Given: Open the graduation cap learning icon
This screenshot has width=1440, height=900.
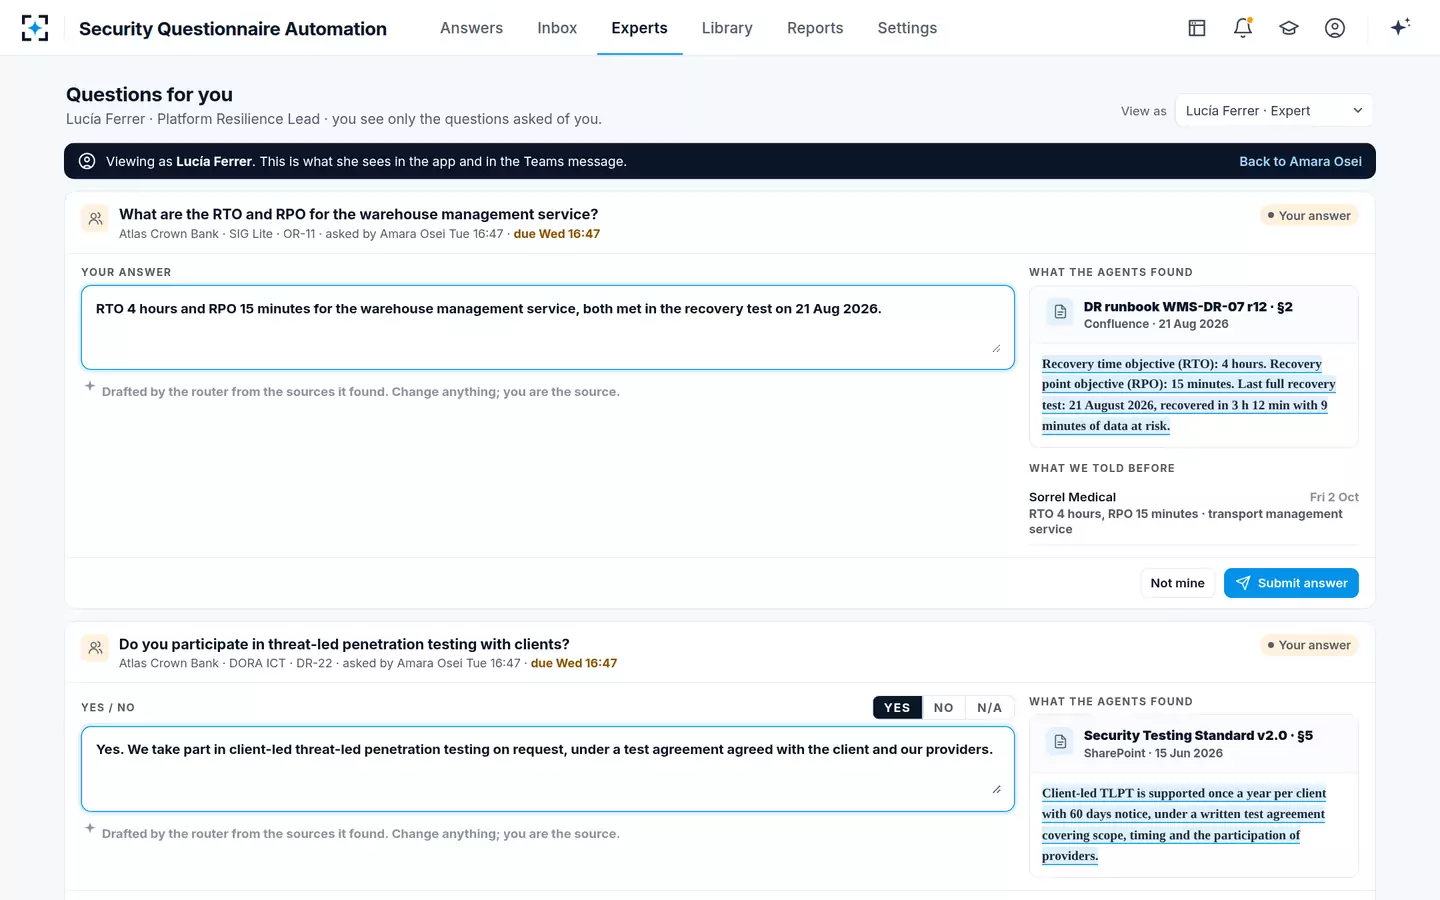Looking at the screenshot, I should click(x=1289, y=28).
